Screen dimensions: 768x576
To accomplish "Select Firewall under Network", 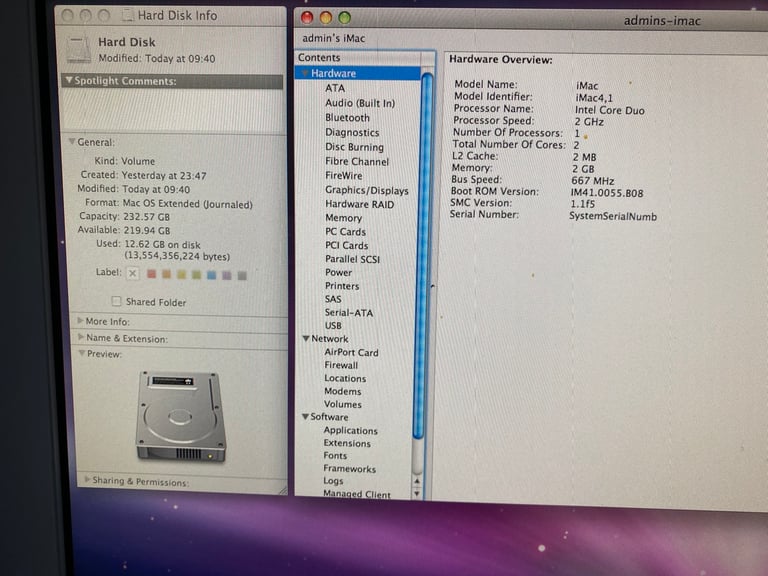I will [341, 365].
